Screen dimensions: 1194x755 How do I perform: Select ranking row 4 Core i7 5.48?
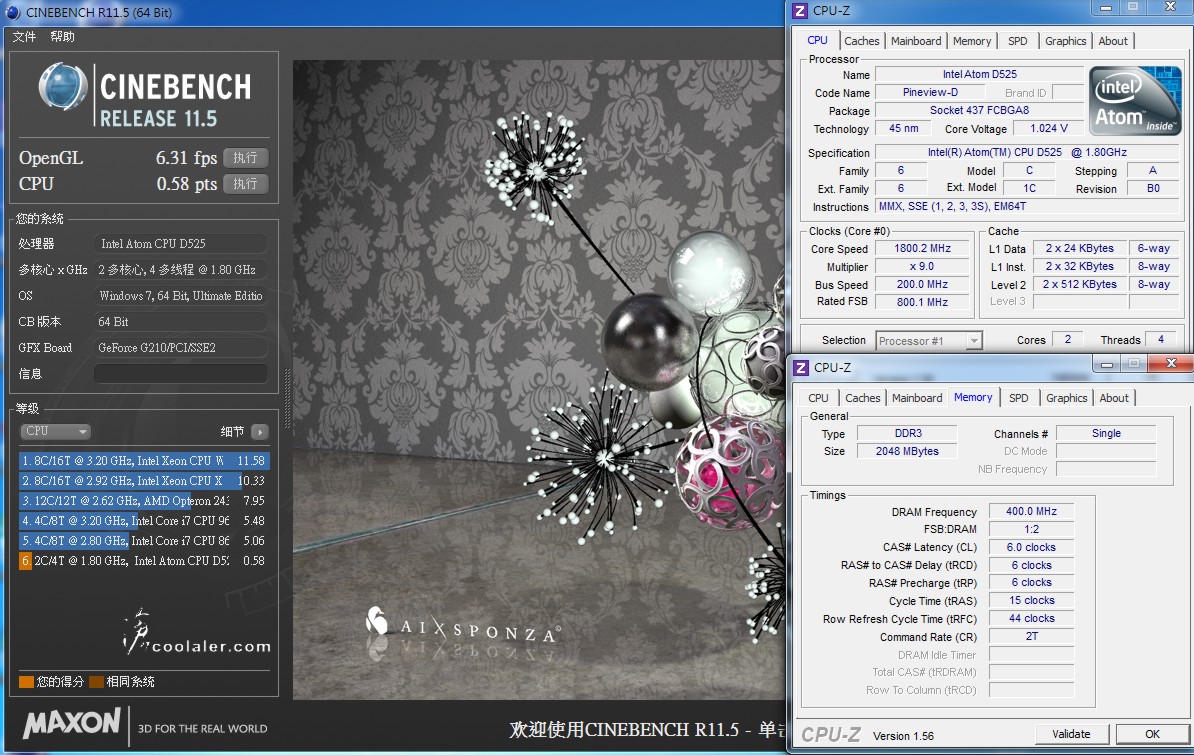pos(144,520)
